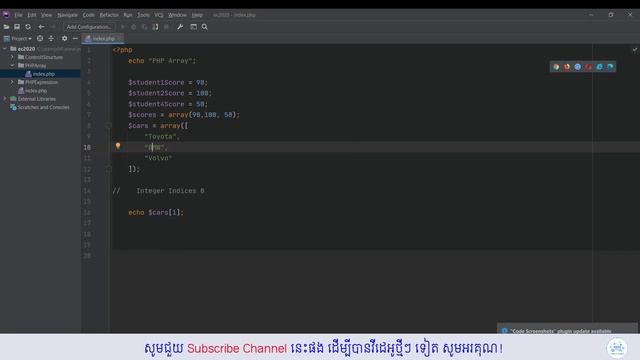
Task: Click the yellow lightbulb intention icon
Action: pos(118,146)
